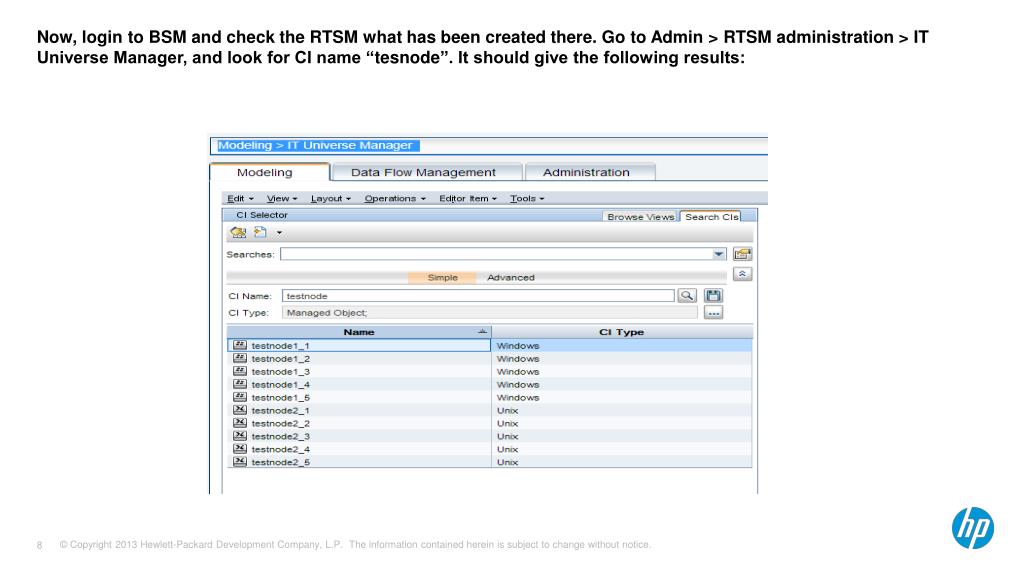The width and height of the screenshot is (1024, 576).
Task: Open the Operations menu
Action: pyautogui.click(x=394, y=198)
